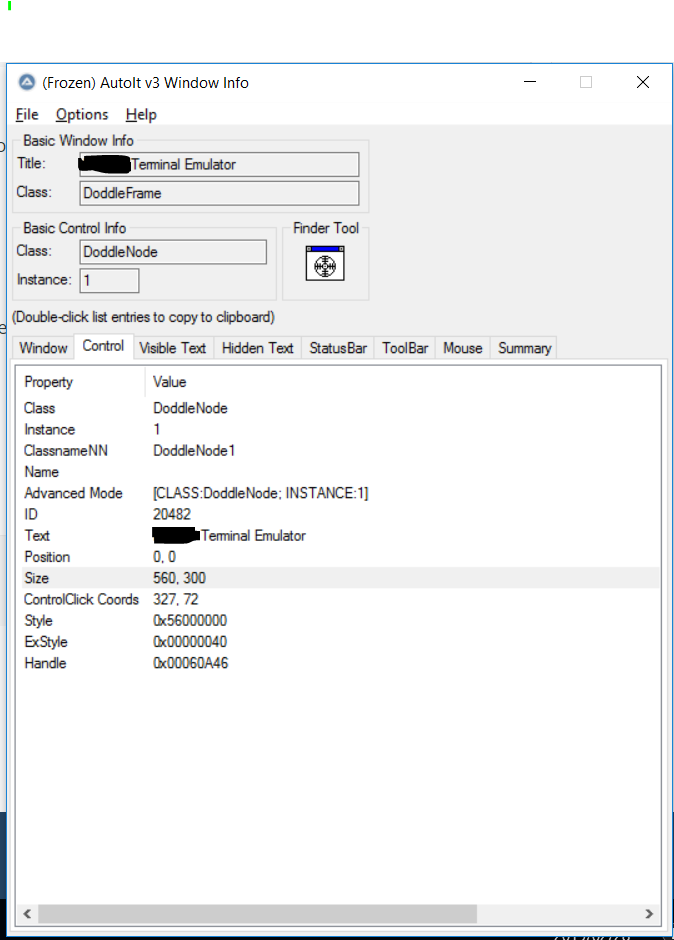Open the Options menu
Screen dimensions: 674x940
(82, 115)
